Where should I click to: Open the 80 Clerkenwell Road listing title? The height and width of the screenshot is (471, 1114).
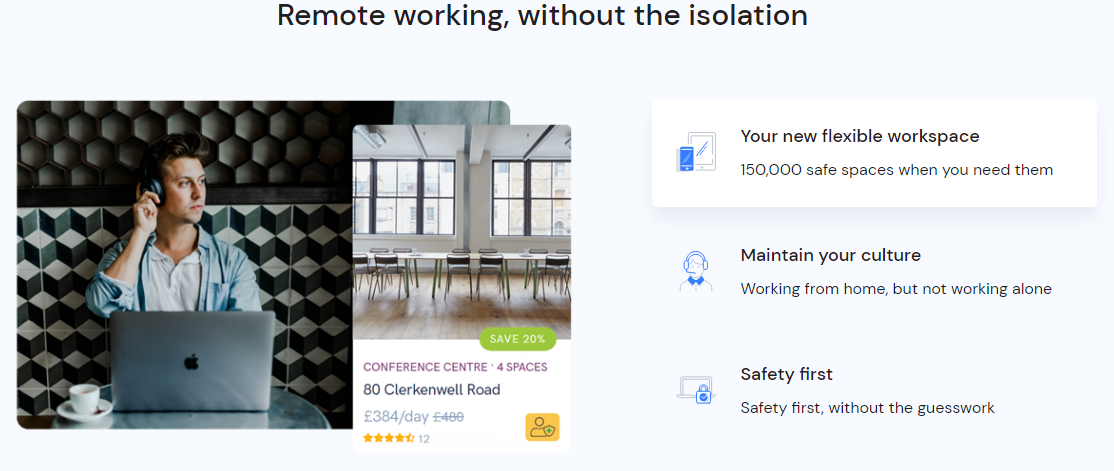(x=431, y=389)
